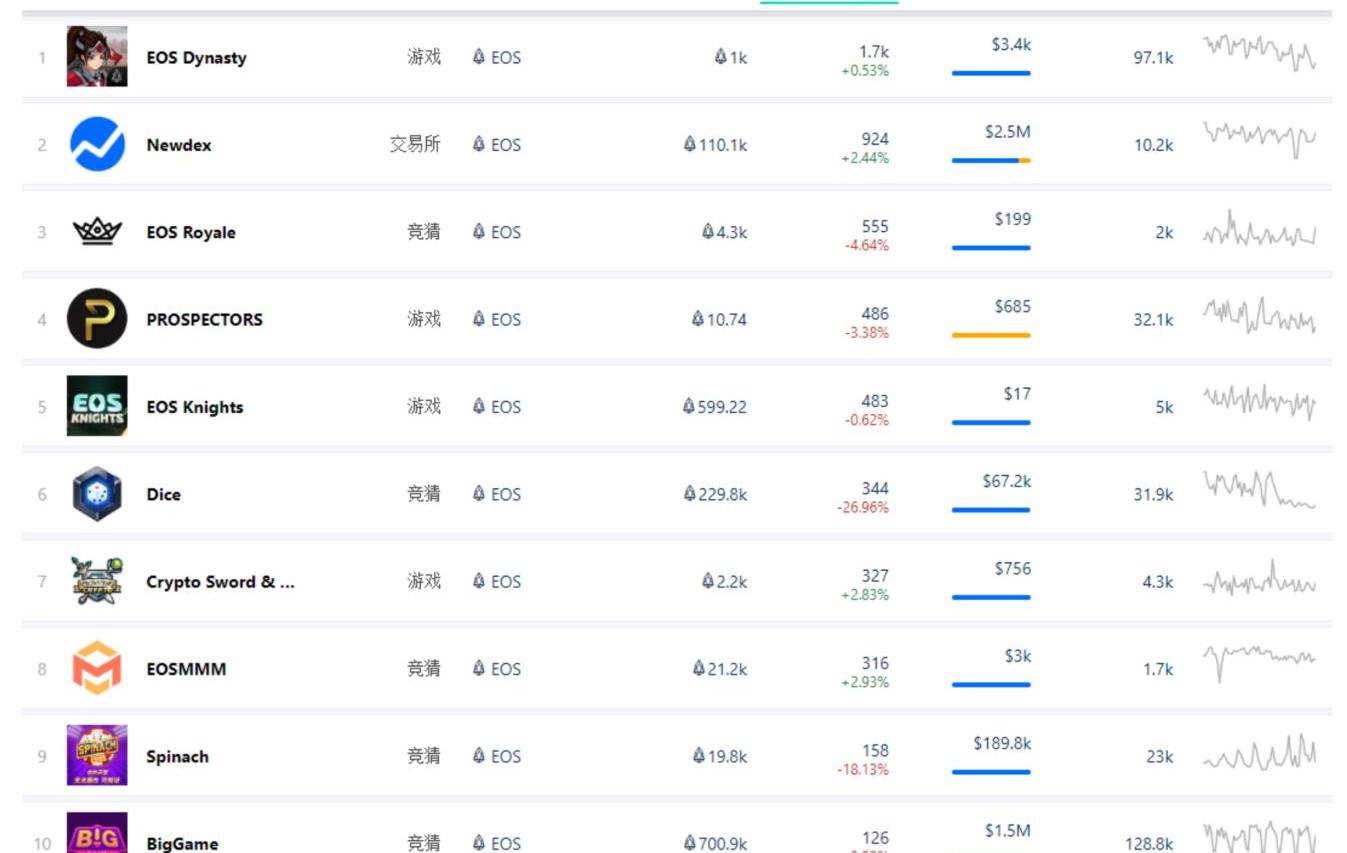The height and width of the screenshot is (853, 1347).
Task: Select the PROSPECTORS gold P icon
Action: click(x=97, y=319)
